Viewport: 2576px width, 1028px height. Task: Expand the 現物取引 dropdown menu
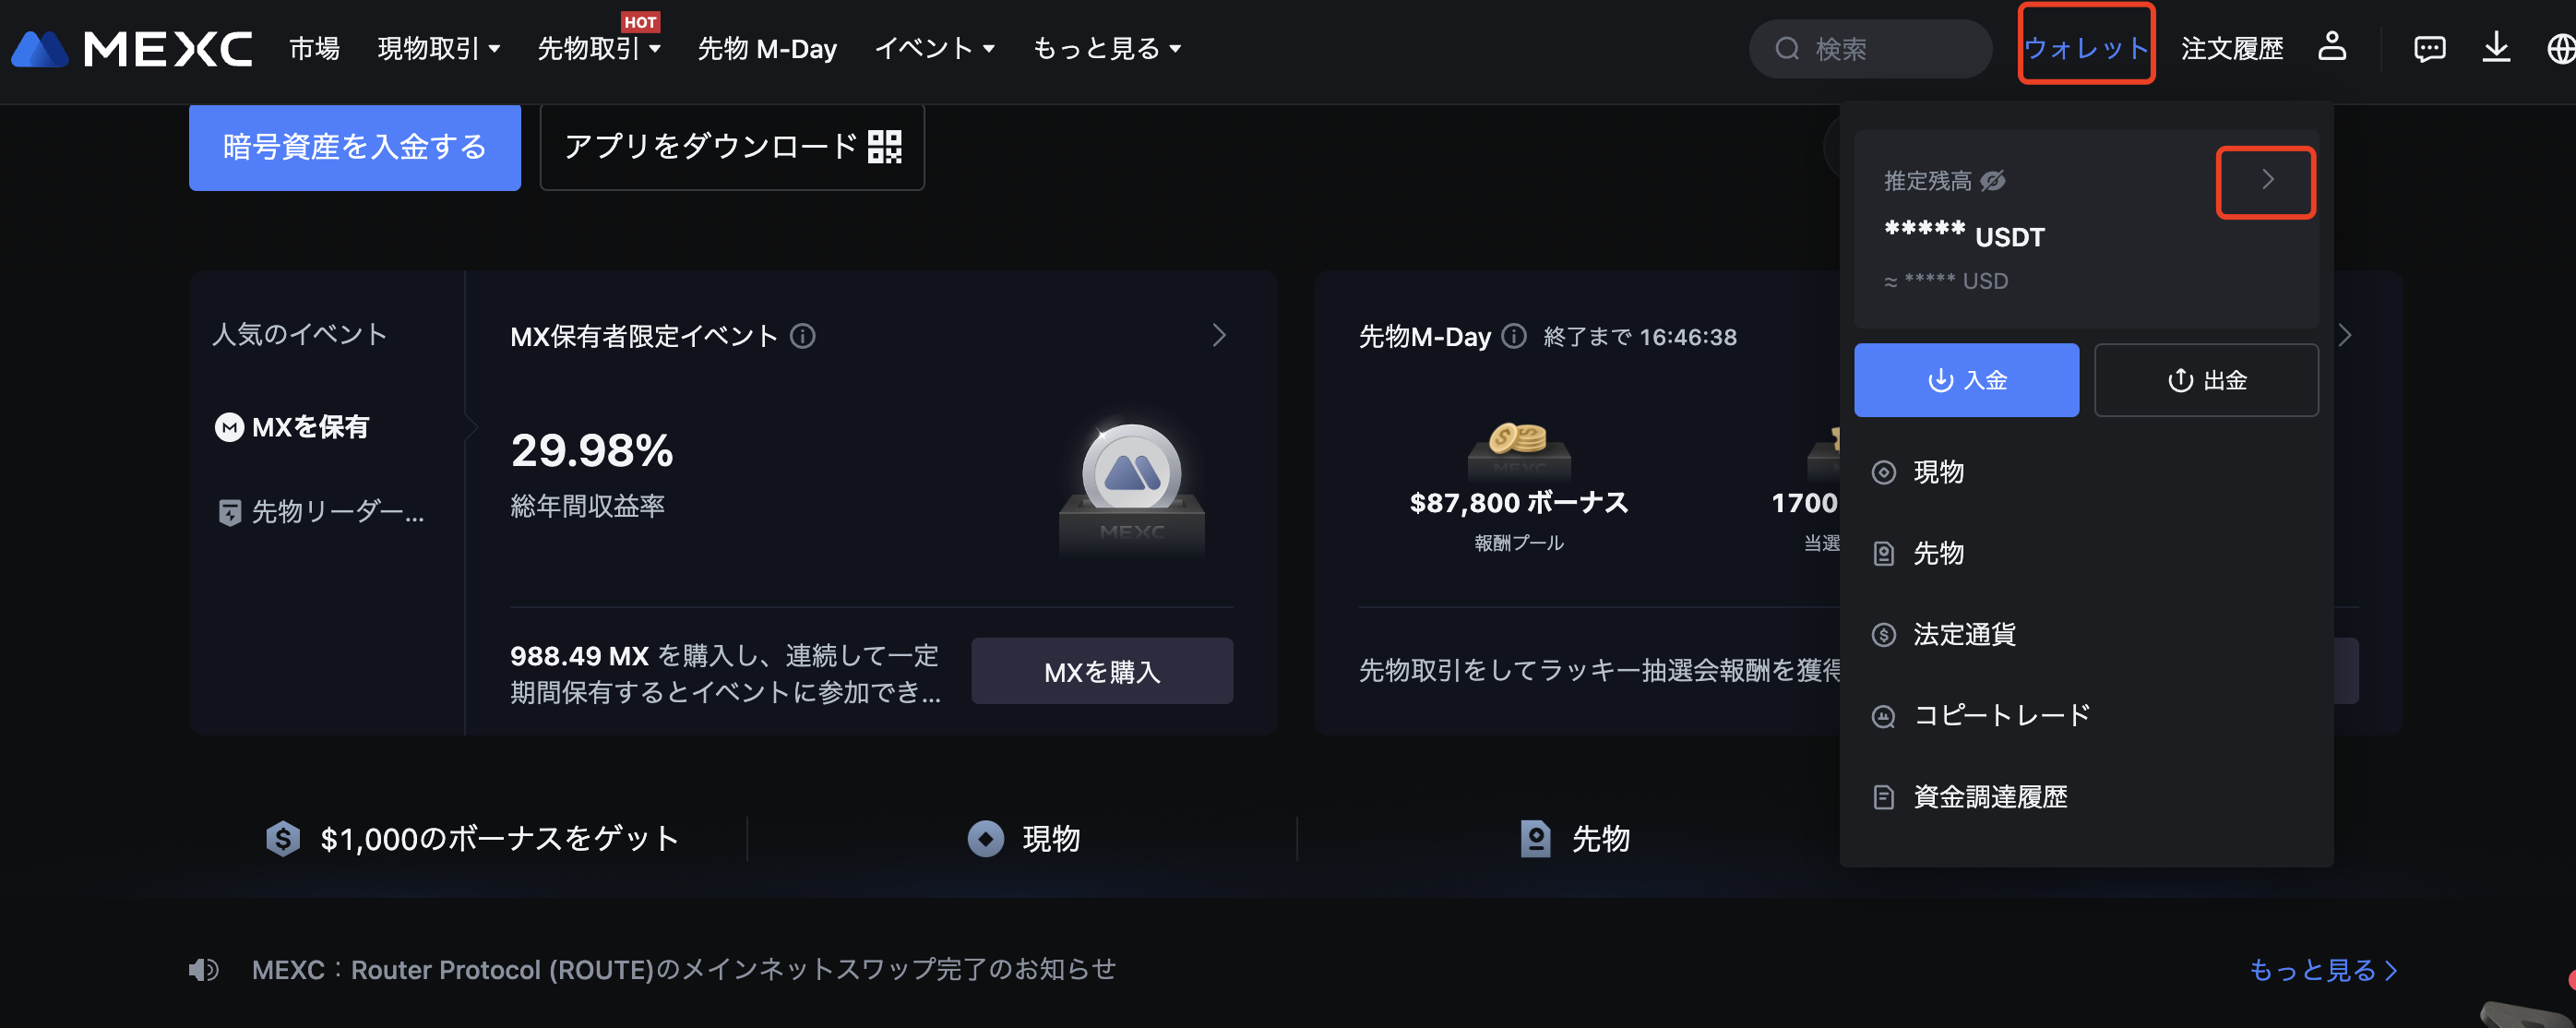(x=439, y=48)
